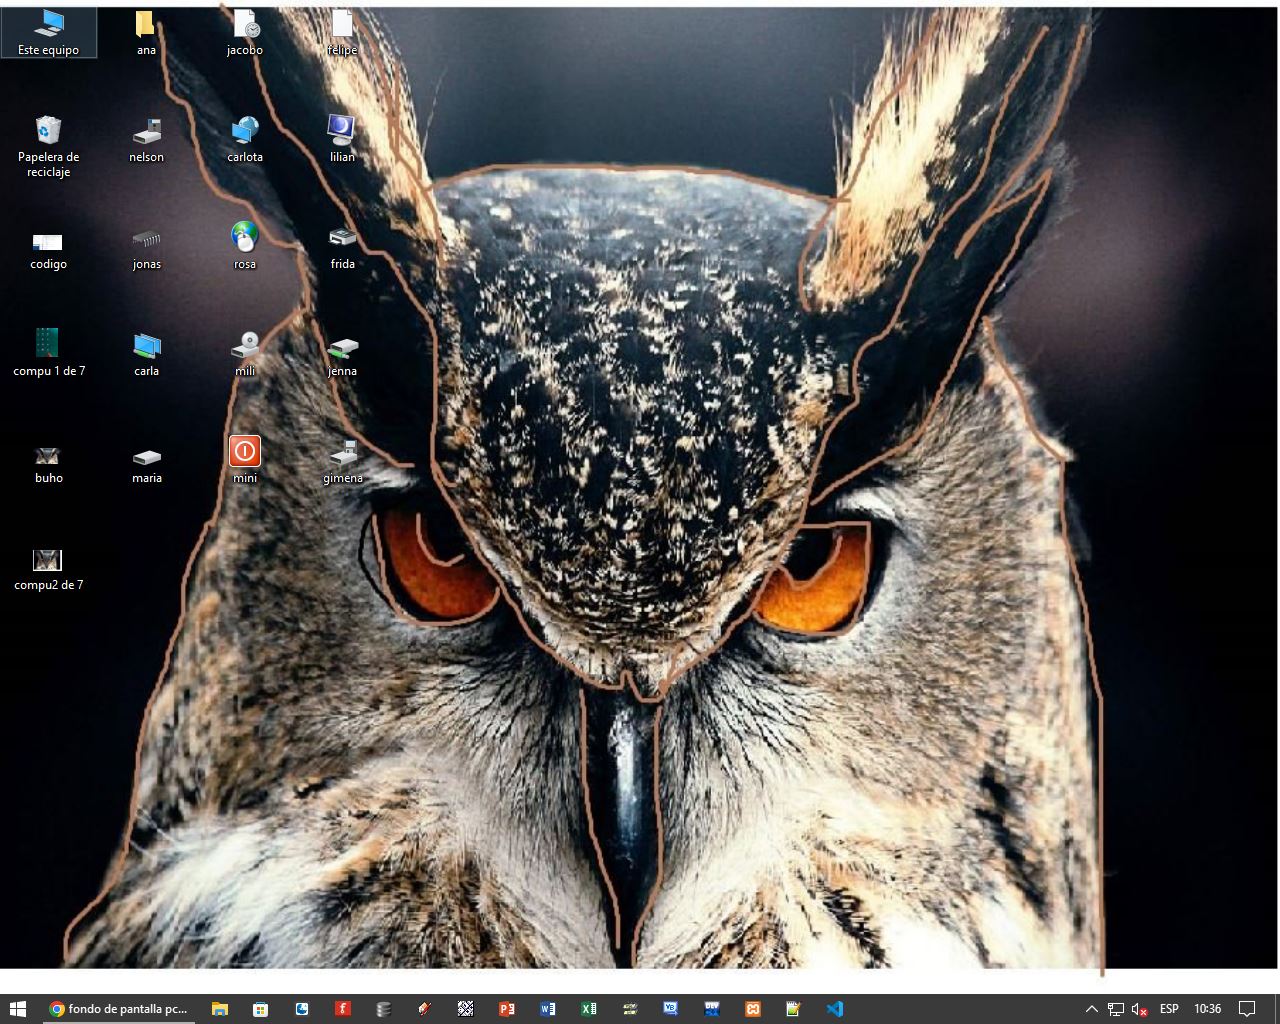This screenshot has width=1280, height=1024.
Task: Select the lilian monitor icon
Action: (x=342, y=139)
